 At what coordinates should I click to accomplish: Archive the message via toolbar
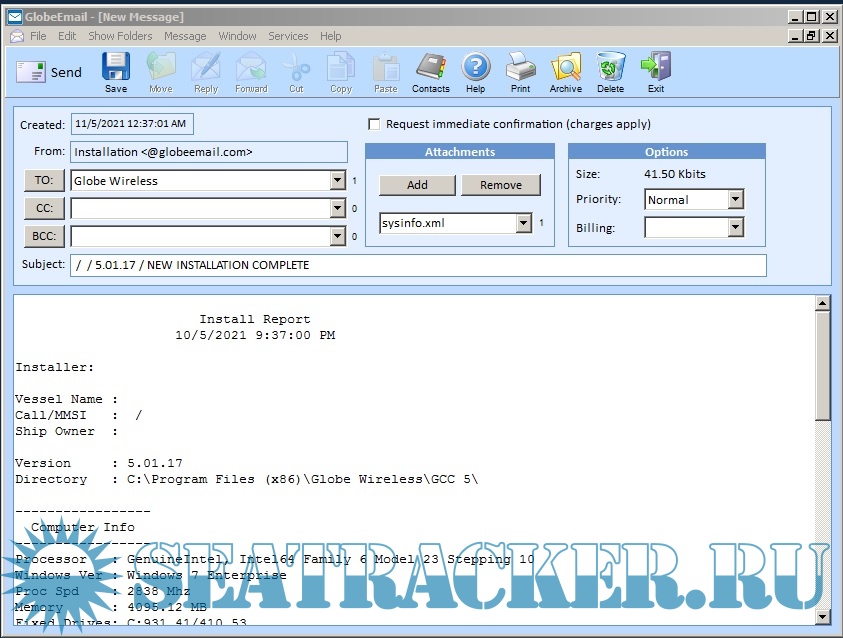[x=565, y=68]
